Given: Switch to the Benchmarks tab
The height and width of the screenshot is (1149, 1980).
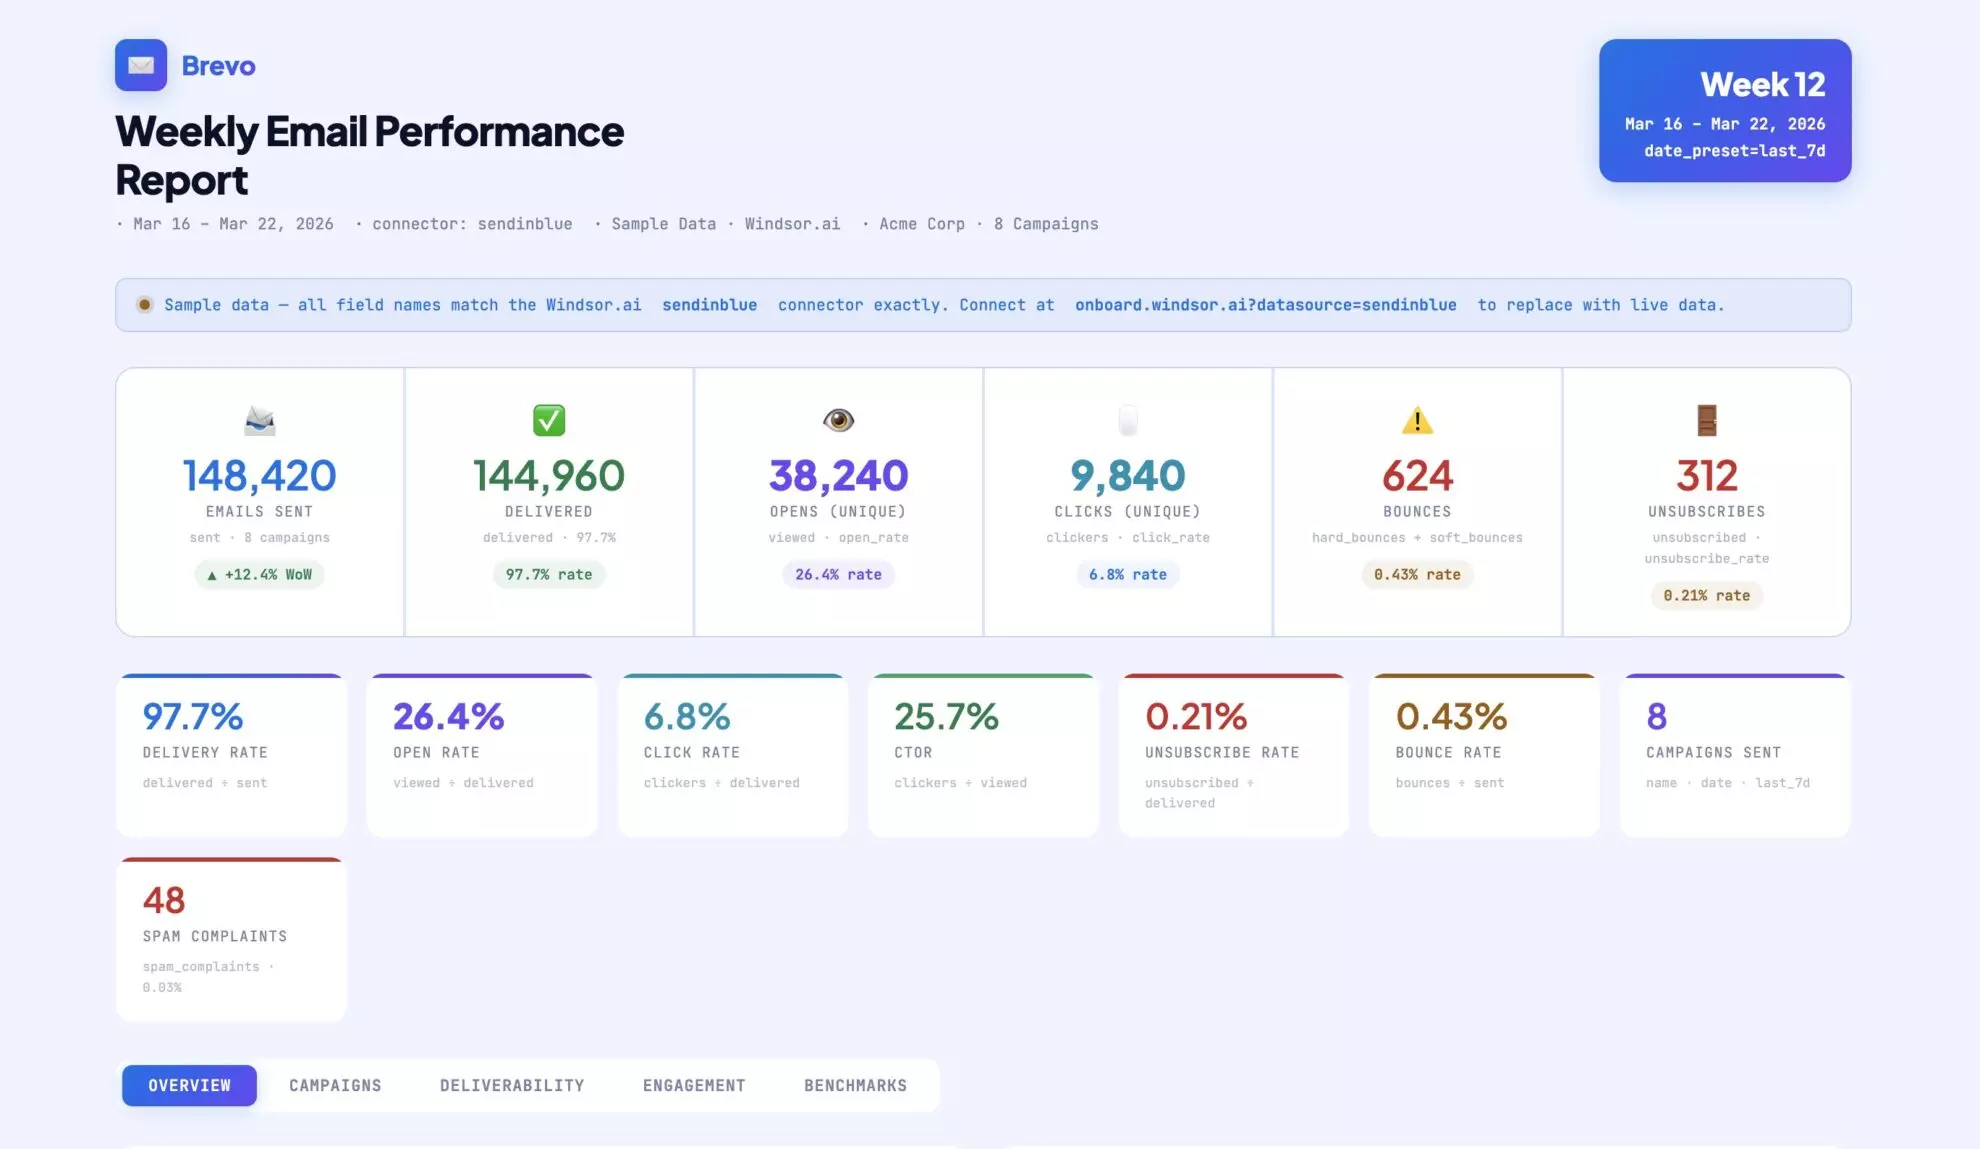Looking at the screenshot, I should 855,1085.
